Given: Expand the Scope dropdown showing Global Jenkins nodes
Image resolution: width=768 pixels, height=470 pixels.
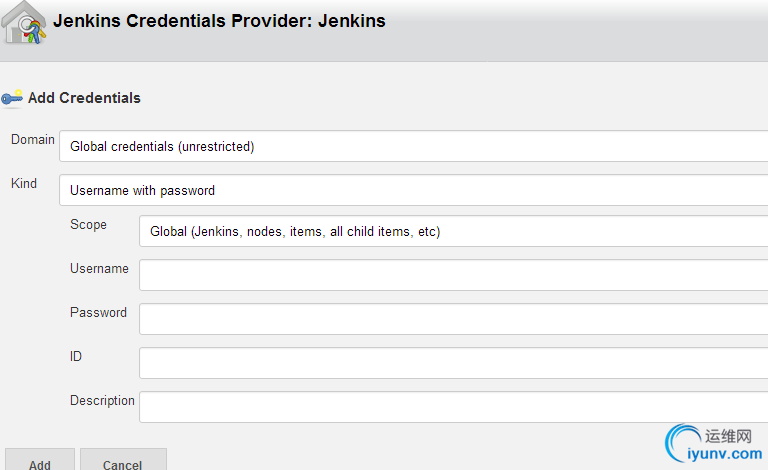Looking at the screenshot, I should click(x=454, y=231).
